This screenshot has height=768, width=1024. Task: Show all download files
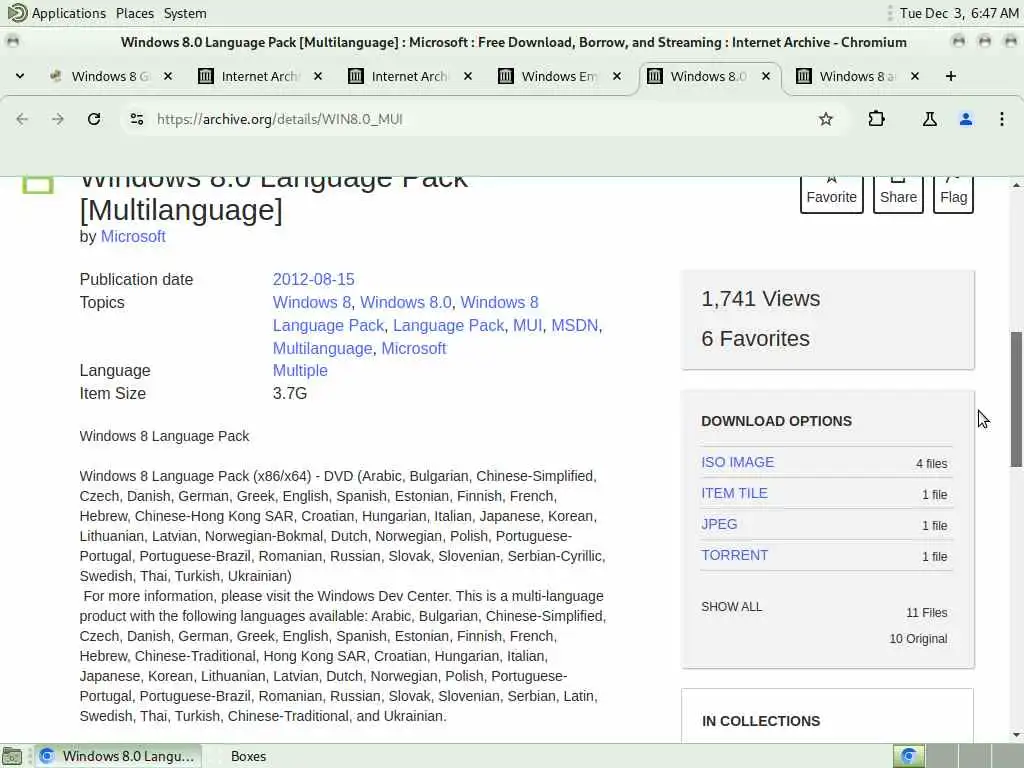(731, 607)
